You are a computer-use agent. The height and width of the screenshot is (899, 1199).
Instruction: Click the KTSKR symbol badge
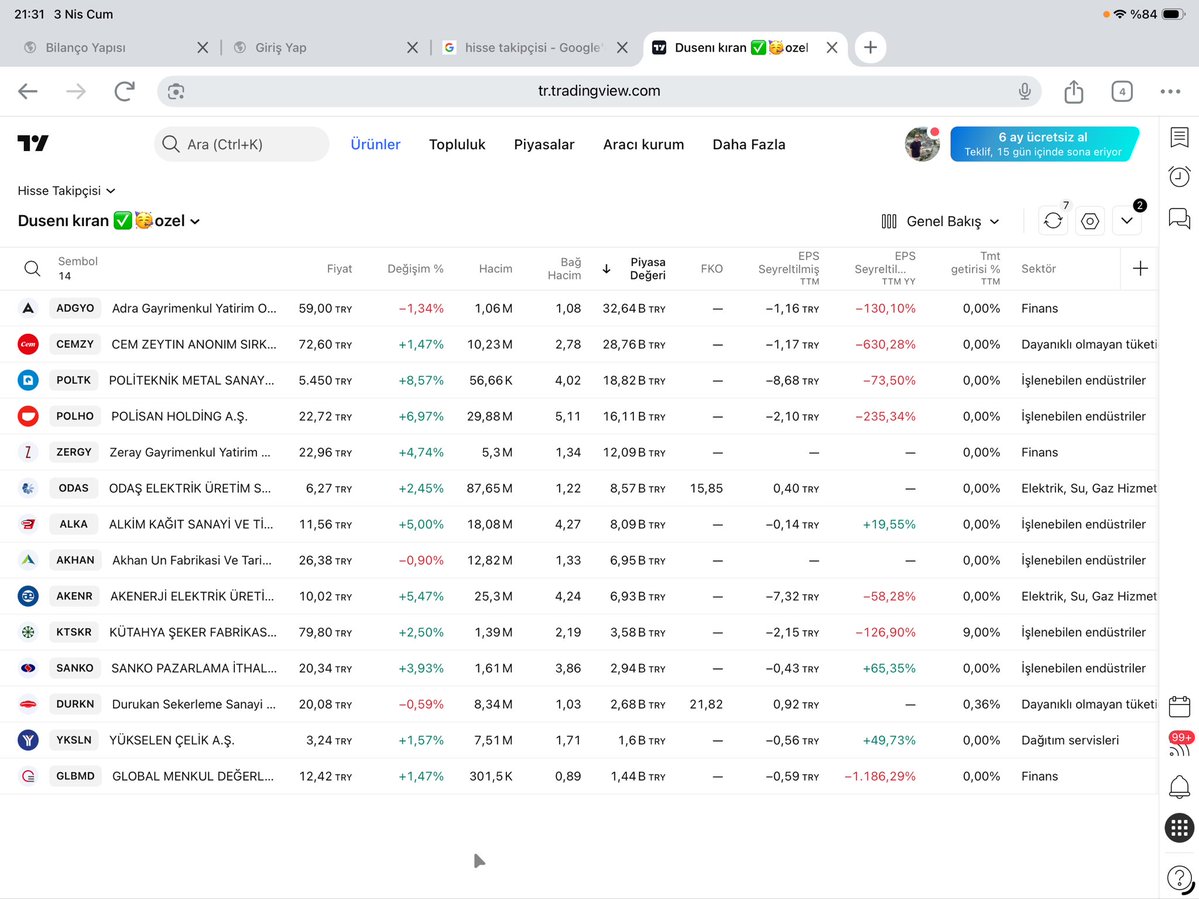(73, 632)
